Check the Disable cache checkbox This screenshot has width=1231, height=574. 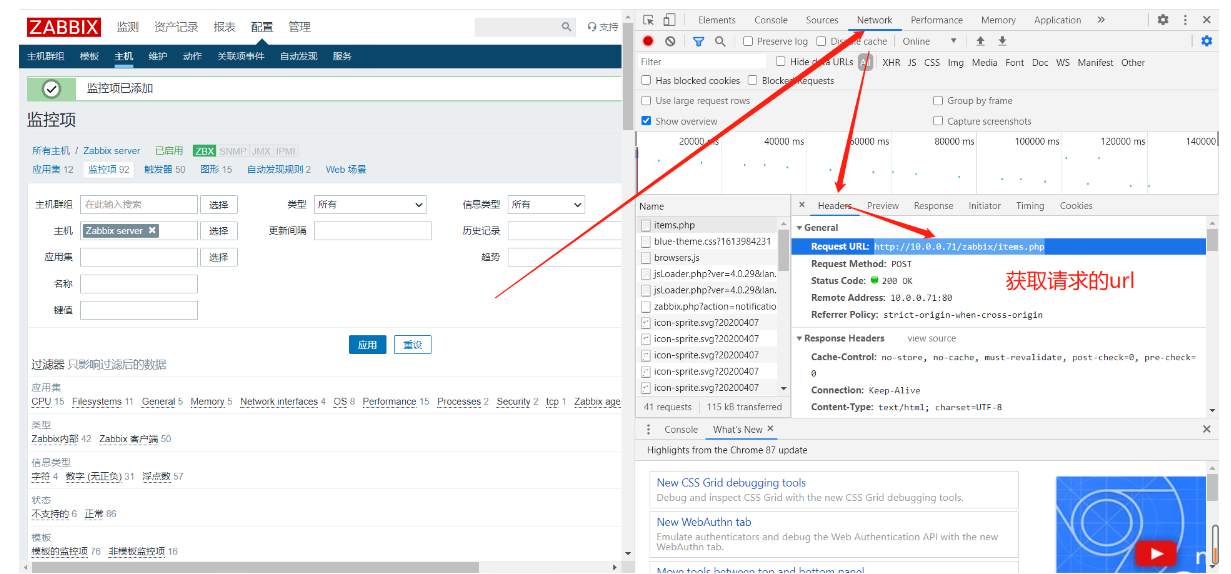821,41
